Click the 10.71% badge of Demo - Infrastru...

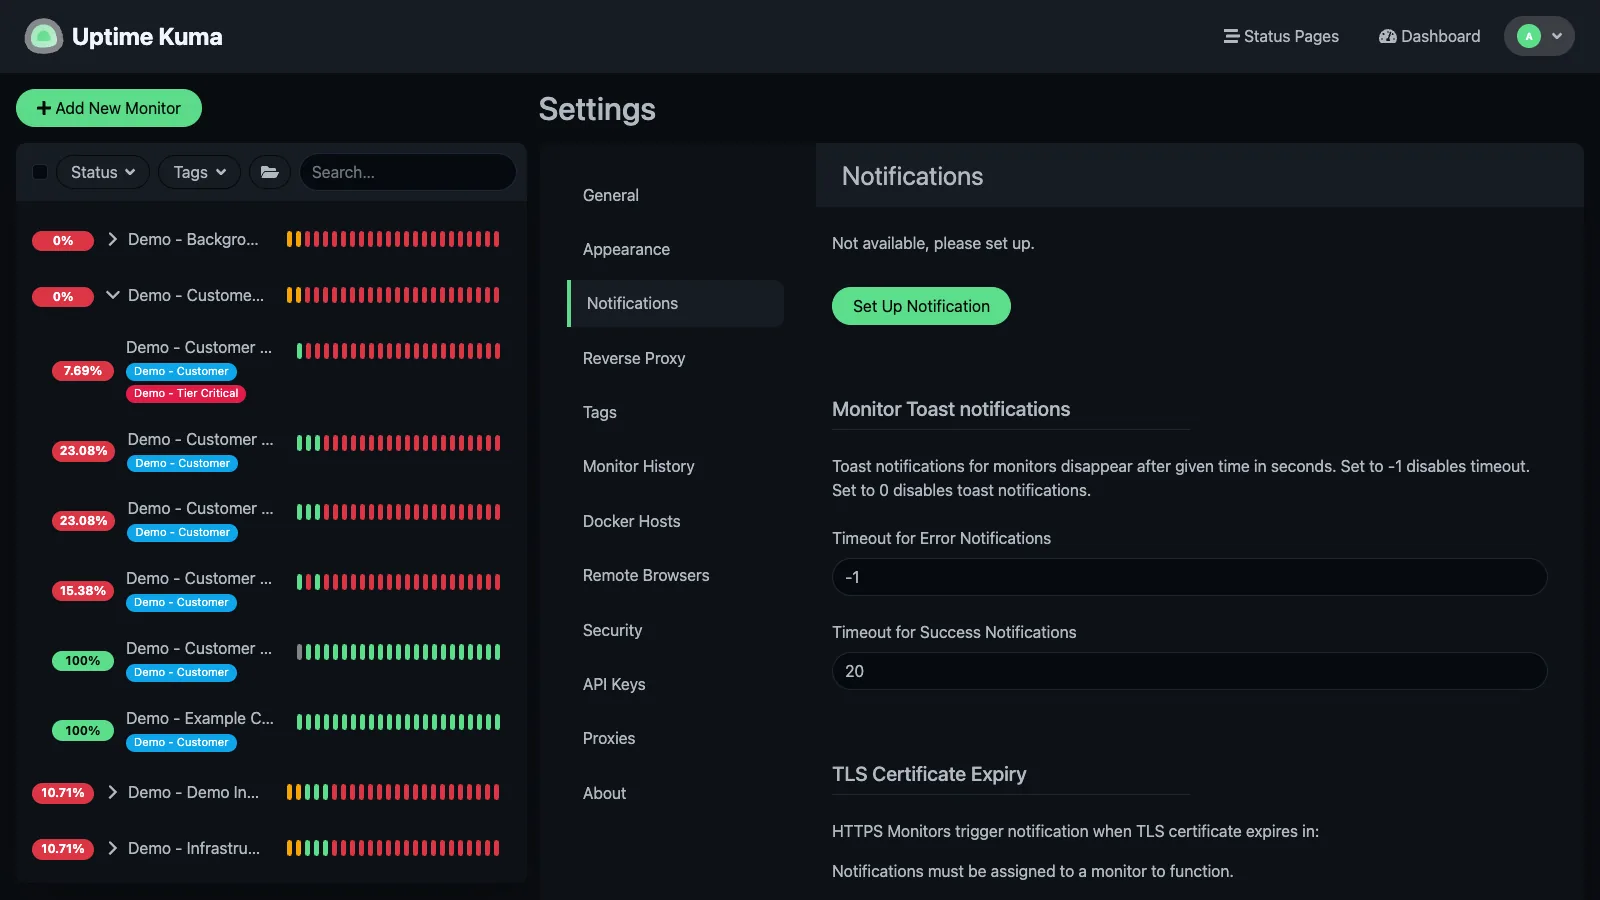(x=63, y=849)
